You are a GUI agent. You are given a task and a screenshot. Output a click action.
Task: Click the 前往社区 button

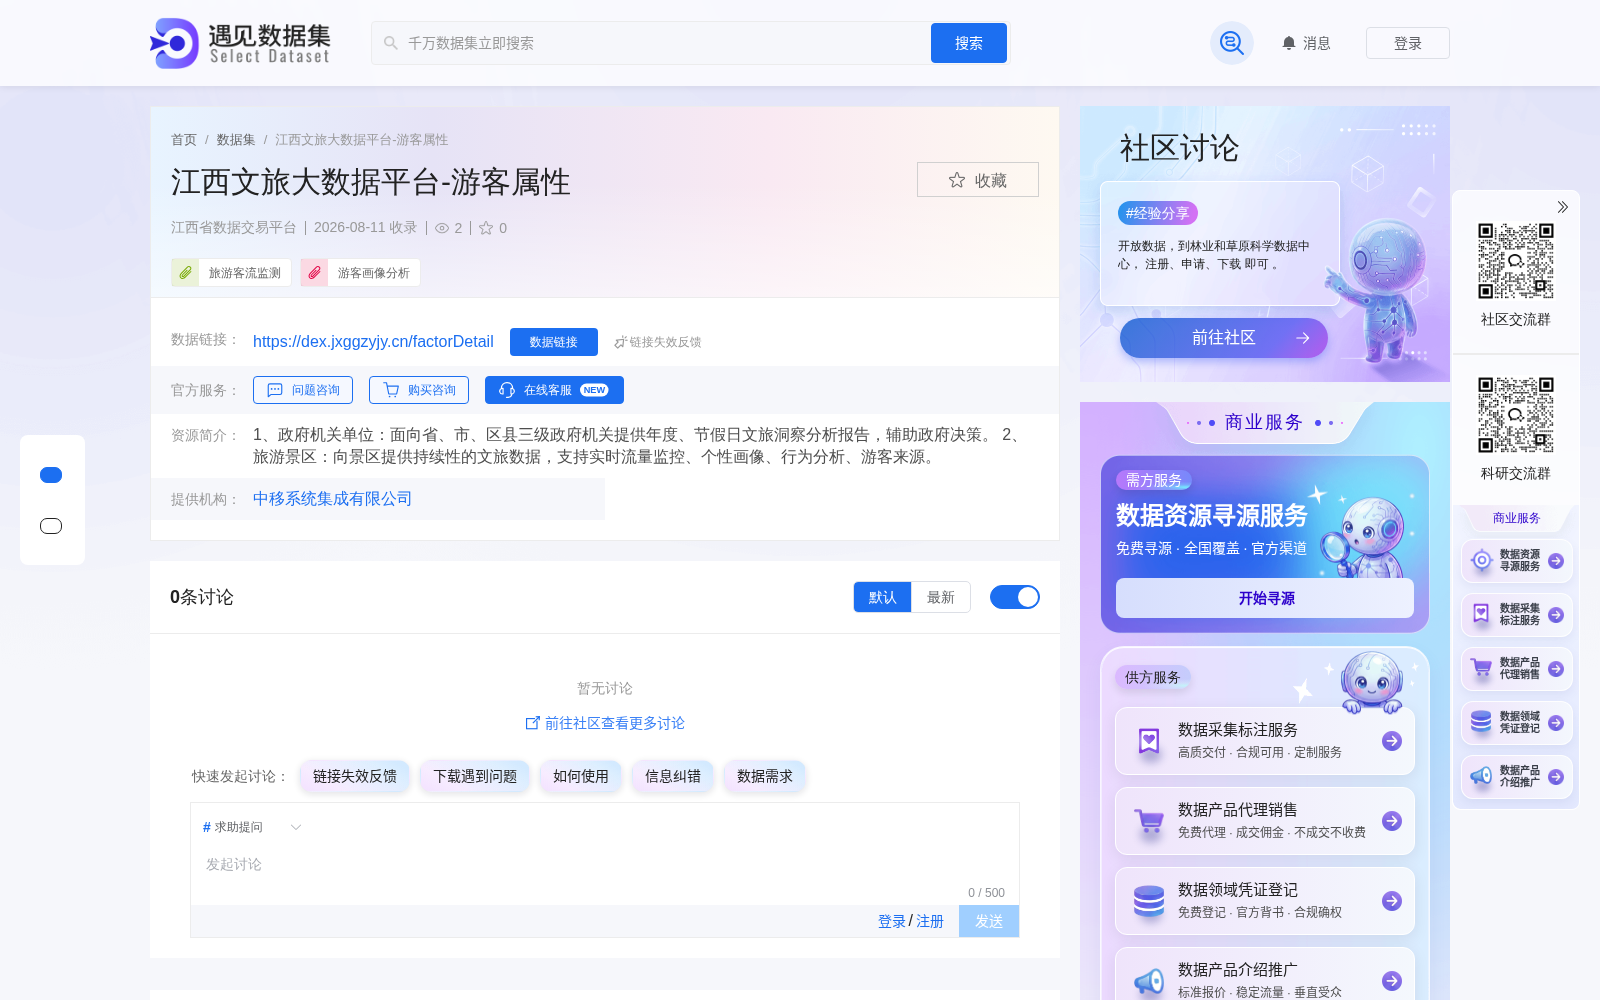click(x=1224, y=338)
